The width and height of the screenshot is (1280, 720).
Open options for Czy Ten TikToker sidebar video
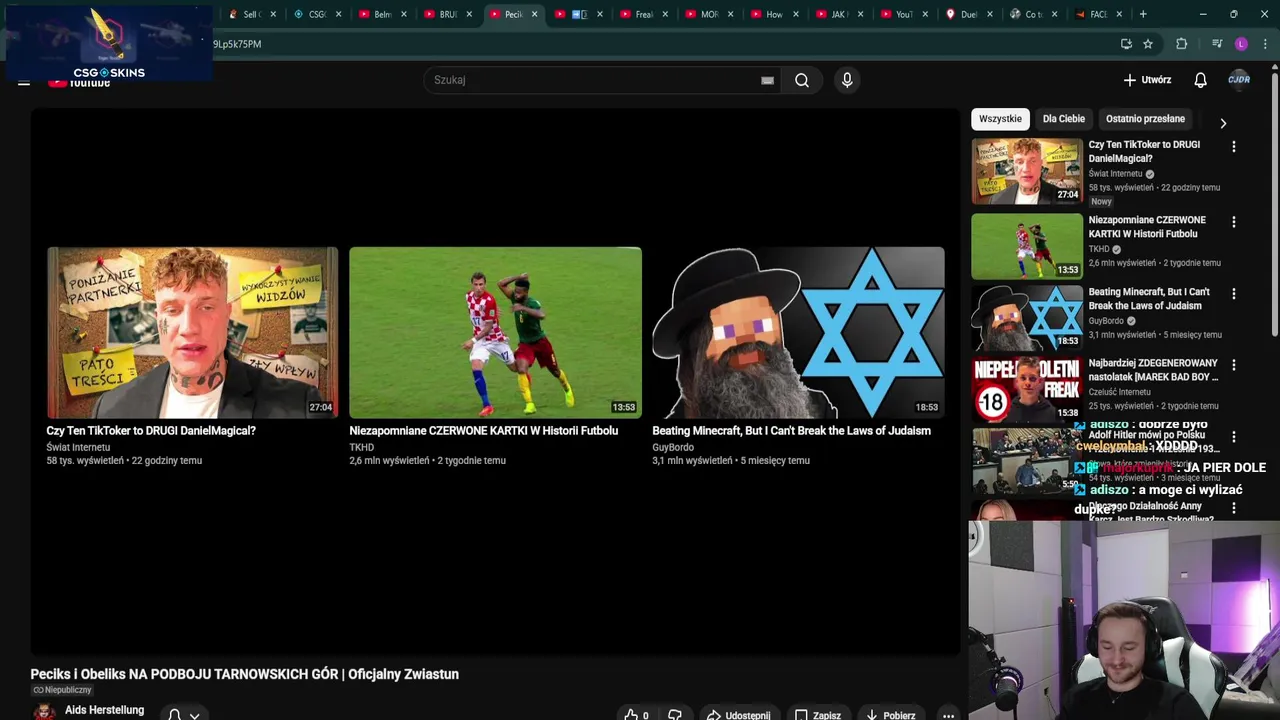tap(1233, 146)
